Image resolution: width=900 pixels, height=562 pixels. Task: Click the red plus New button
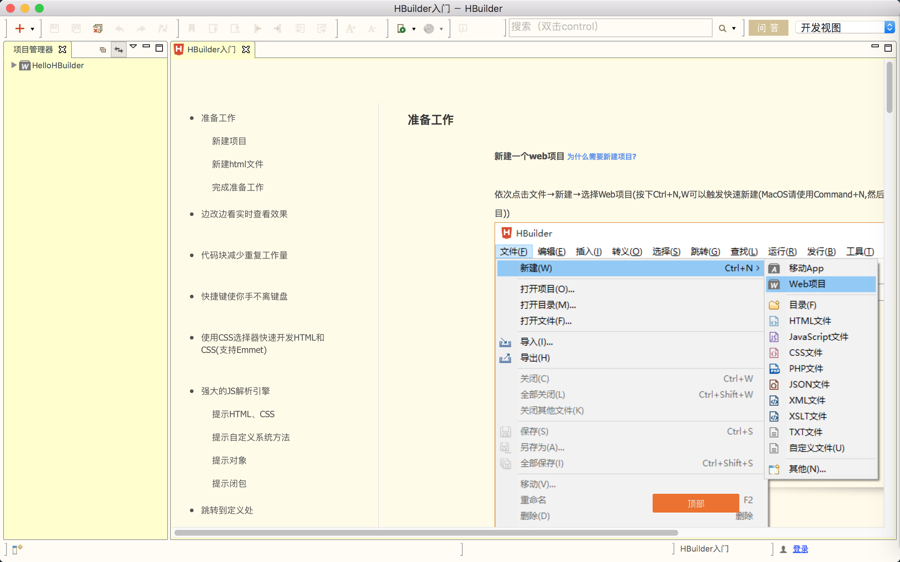coord(20,28)
